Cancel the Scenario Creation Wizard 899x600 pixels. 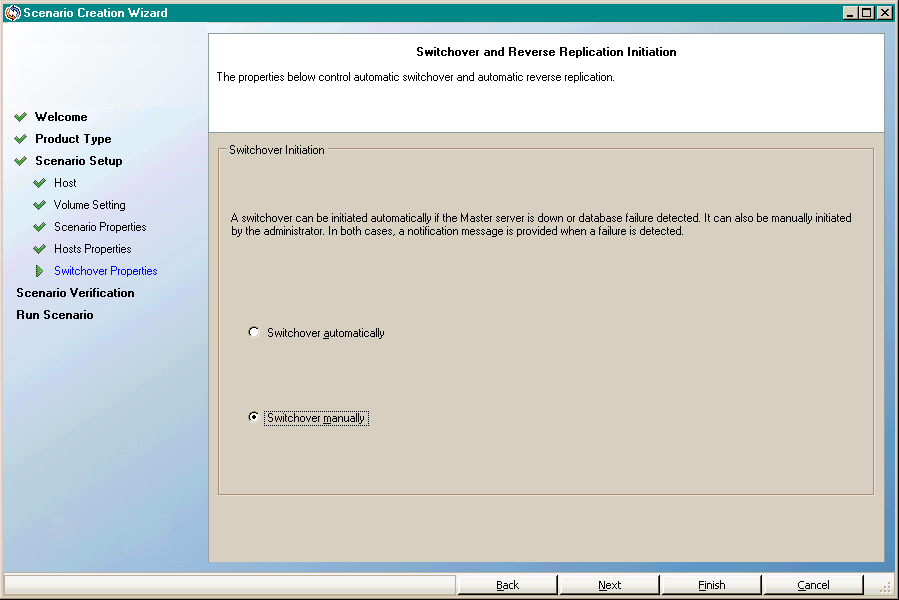[x=813, y=585]
